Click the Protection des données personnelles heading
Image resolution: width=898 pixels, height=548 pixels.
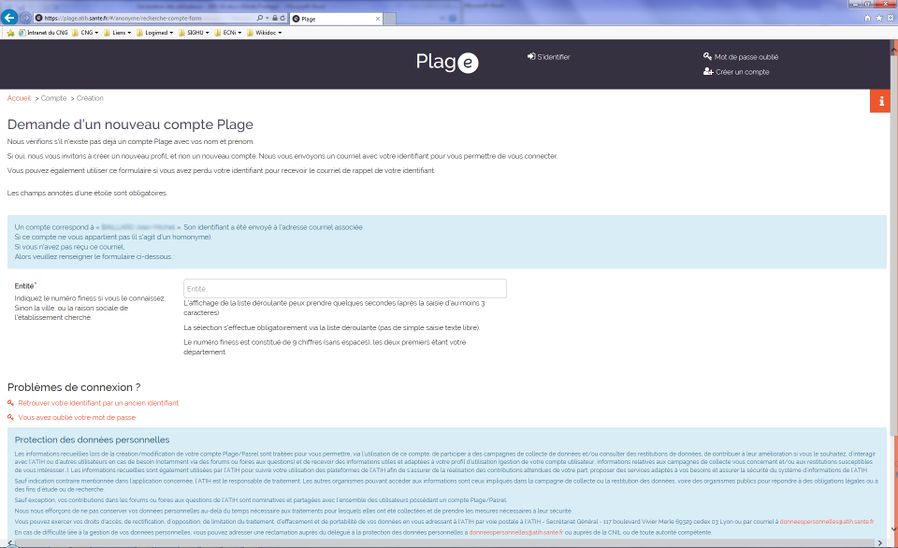(92, 440)
